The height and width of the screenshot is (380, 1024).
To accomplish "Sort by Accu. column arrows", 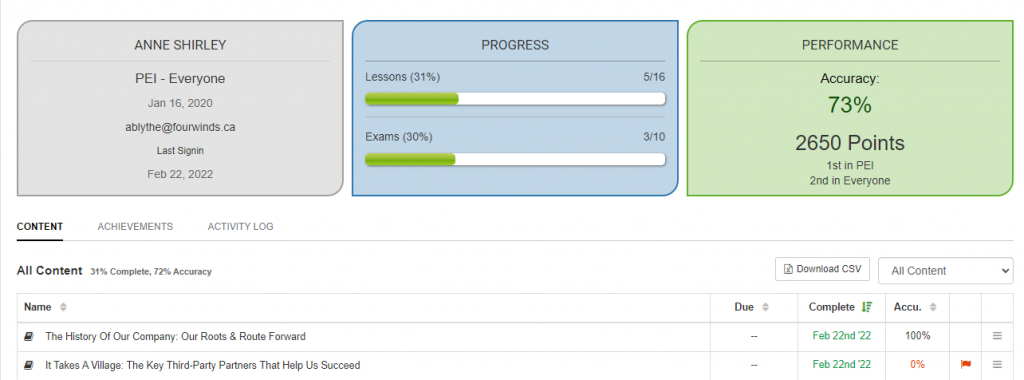I will pyautogui.click(x=934, y=307).
